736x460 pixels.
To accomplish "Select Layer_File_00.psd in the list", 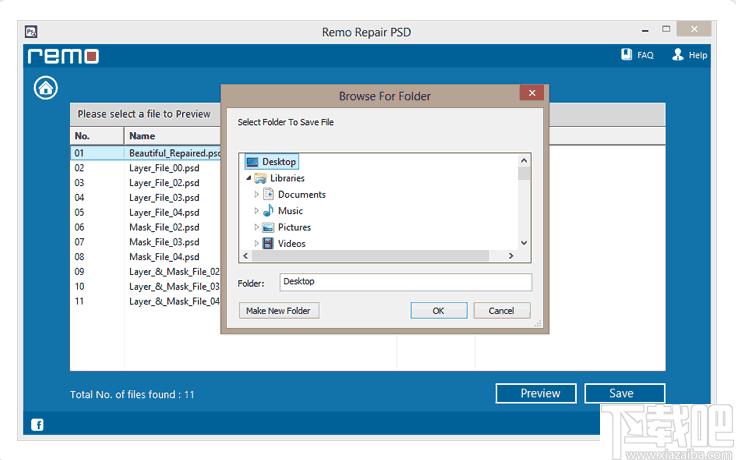I will click(164, 168).
